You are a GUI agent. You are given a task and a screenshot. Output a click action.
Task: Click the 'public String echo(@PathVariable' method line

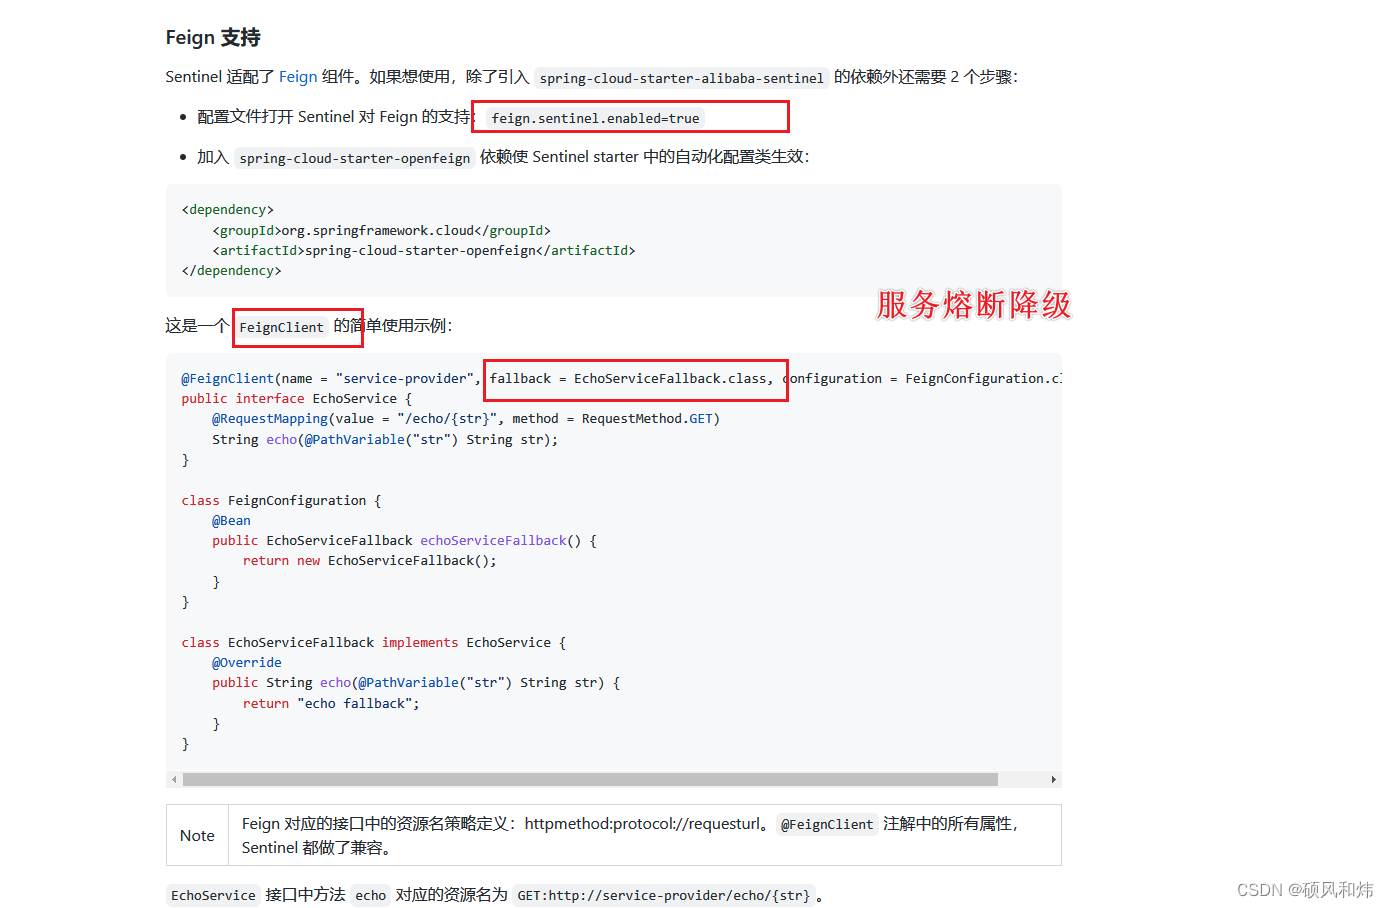click(416, 683)
